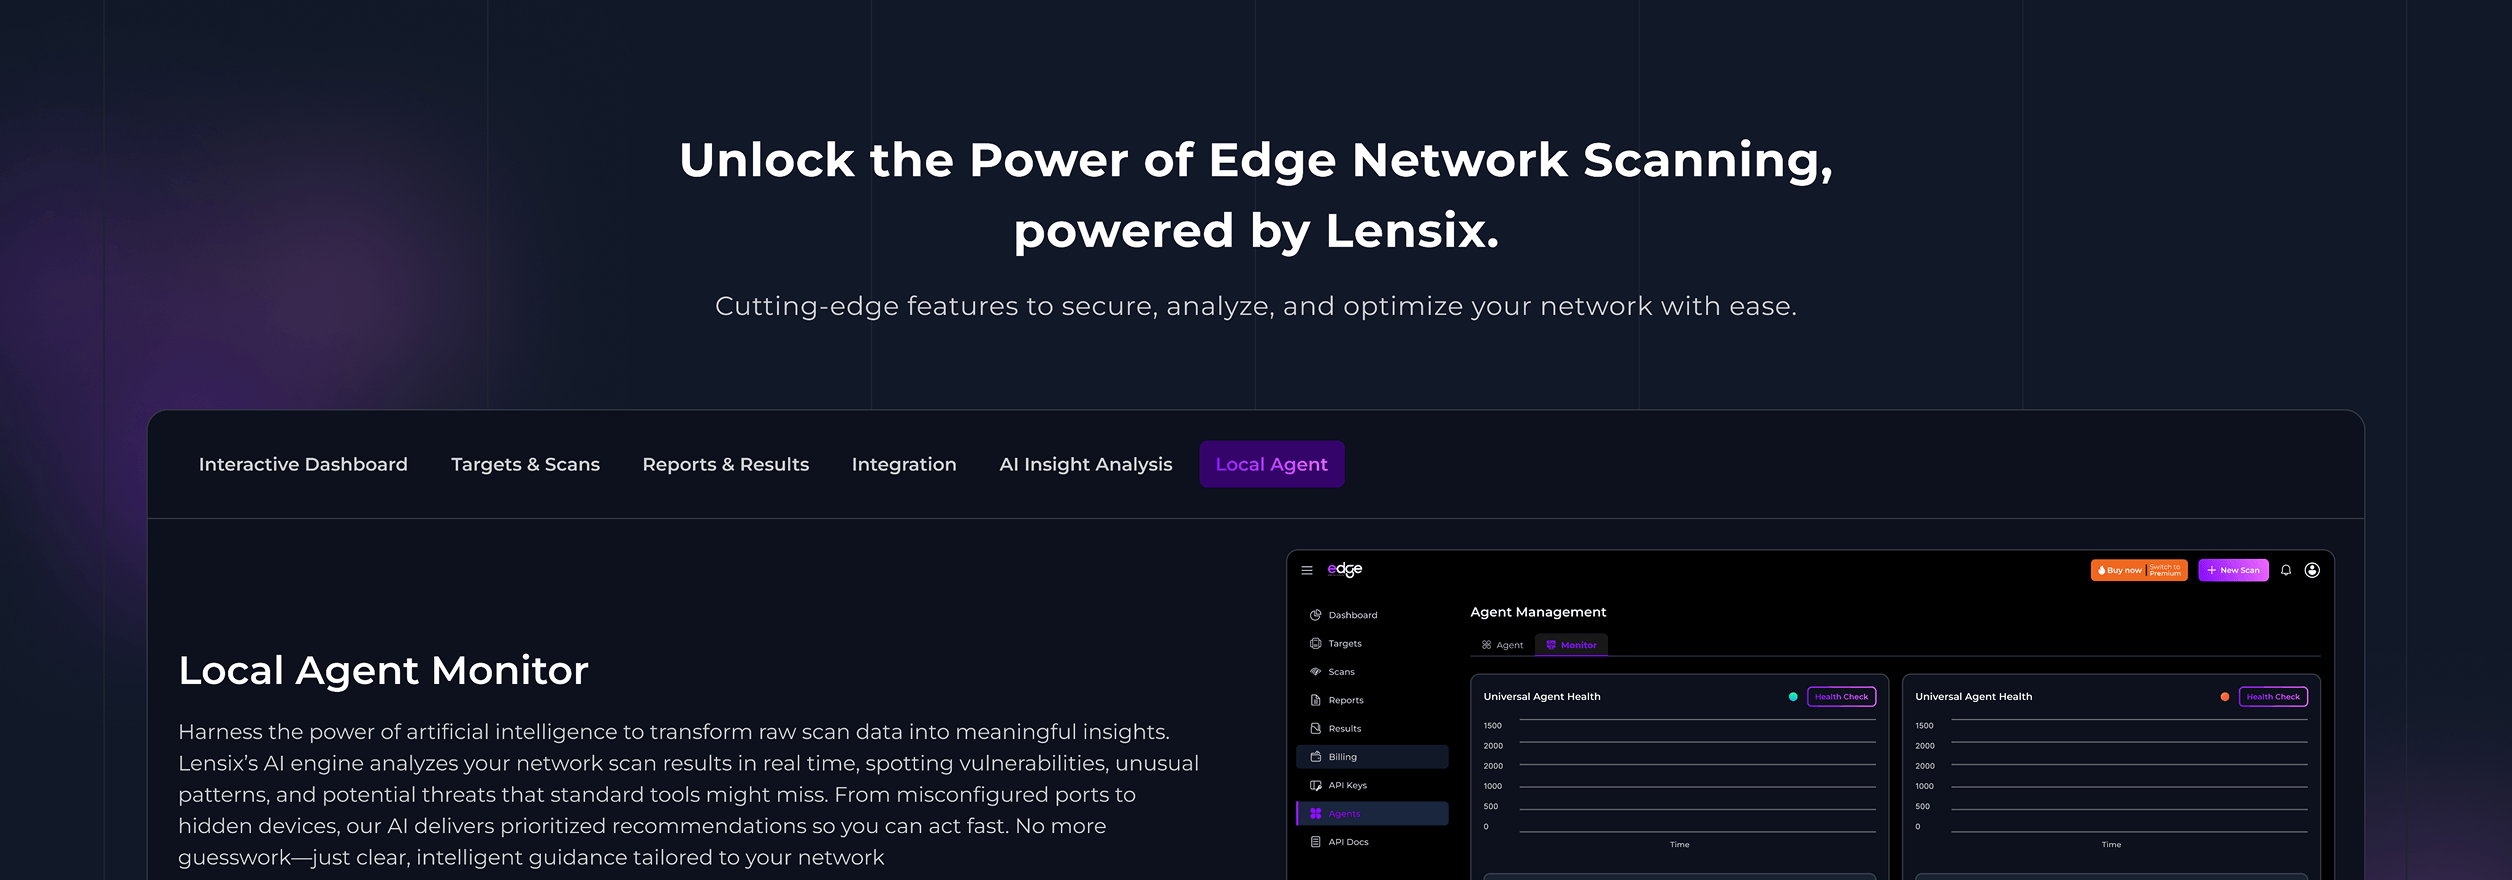The image size is (2512, 880).
Task: Click the edge logo in the header
Action: pos(1345,569)
